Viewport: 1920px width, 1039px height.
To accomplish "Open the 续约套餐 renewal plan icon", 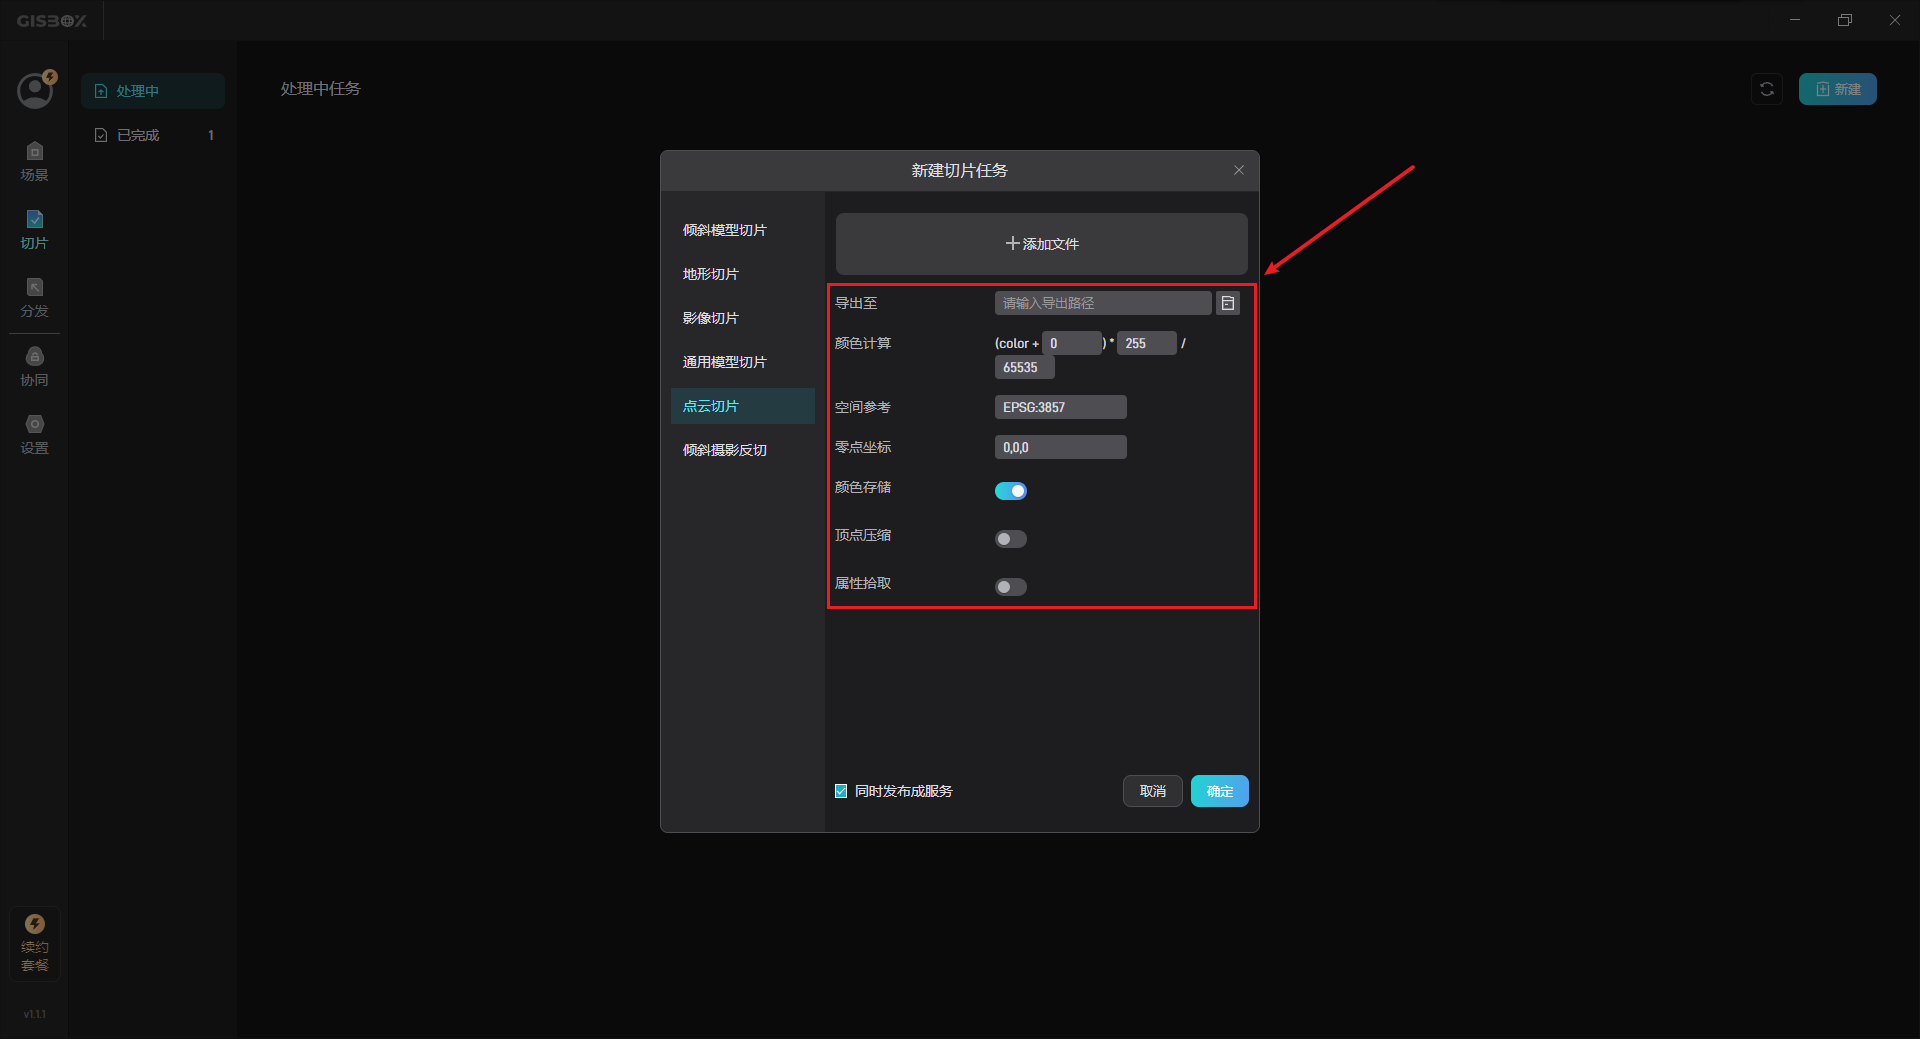I will (35, 943).
